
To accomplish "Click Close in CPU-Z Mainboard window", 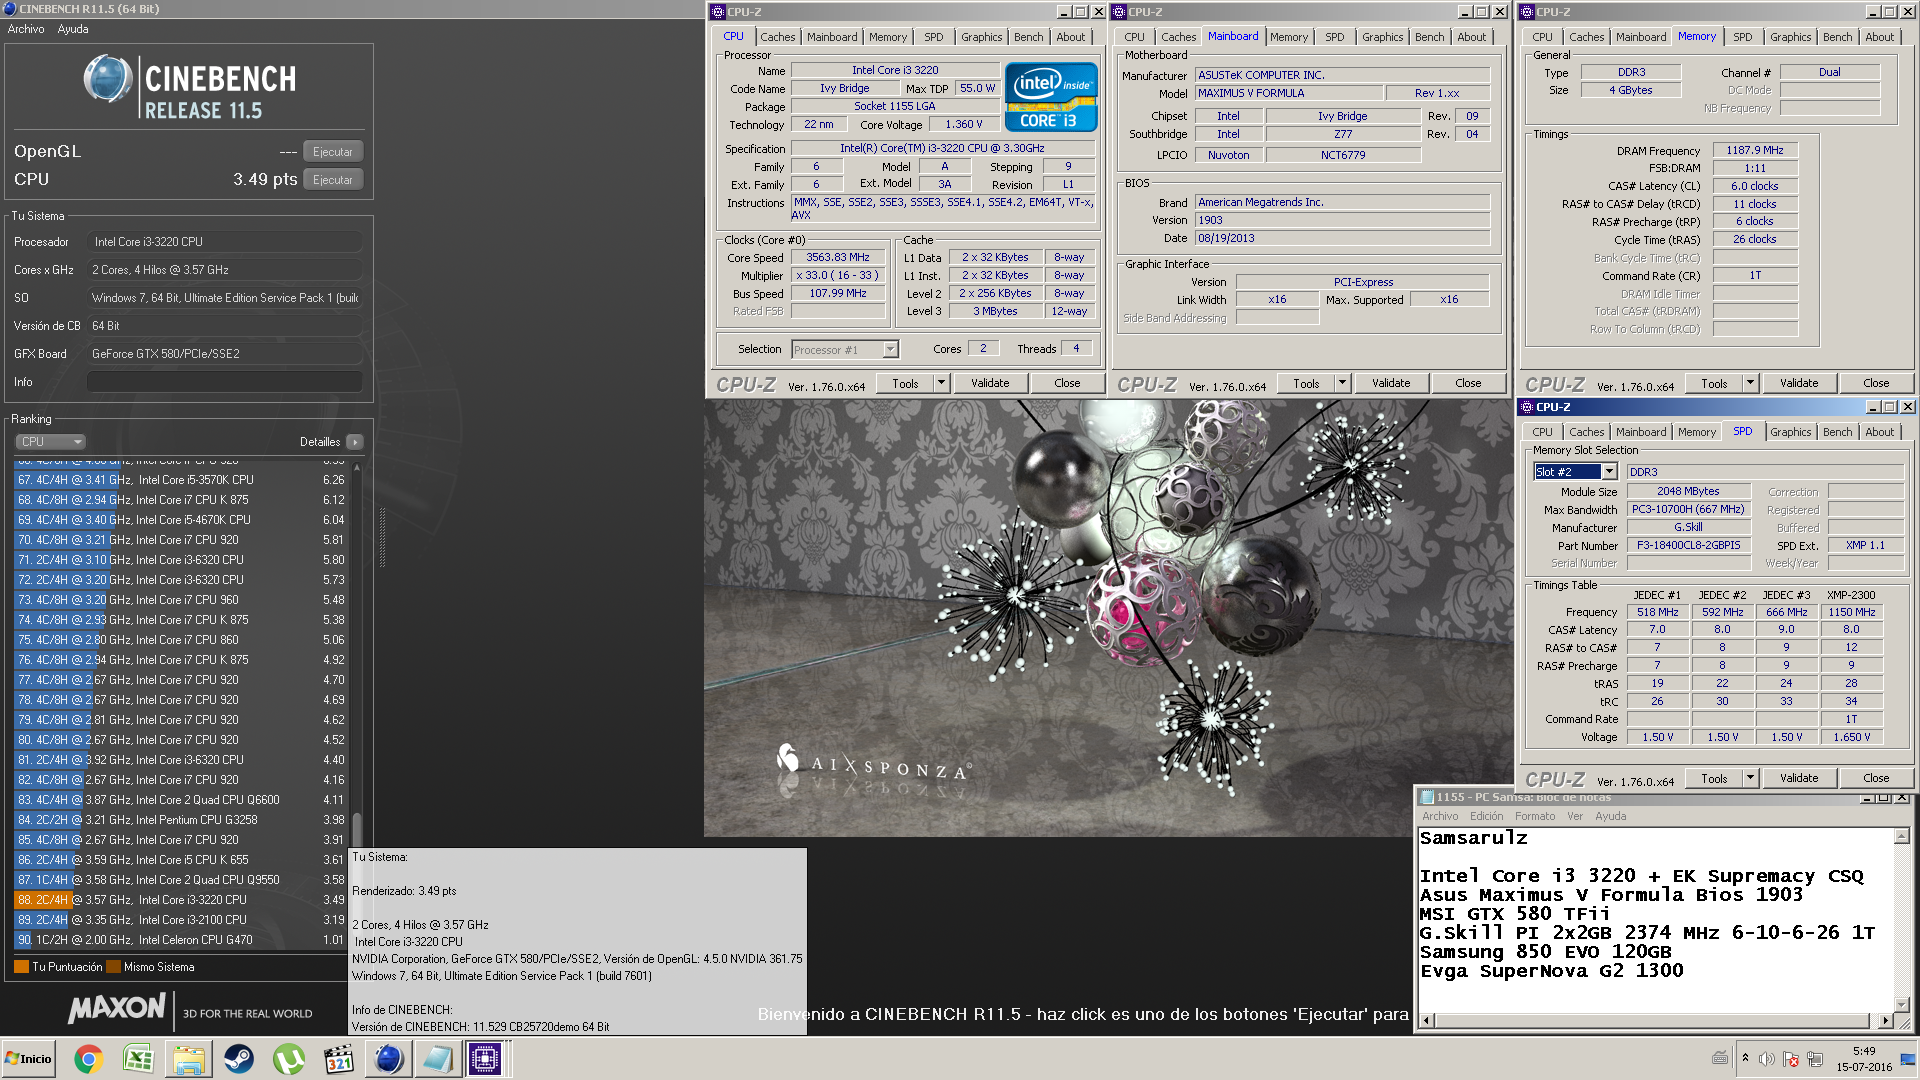I will (x=1468, y=383).
